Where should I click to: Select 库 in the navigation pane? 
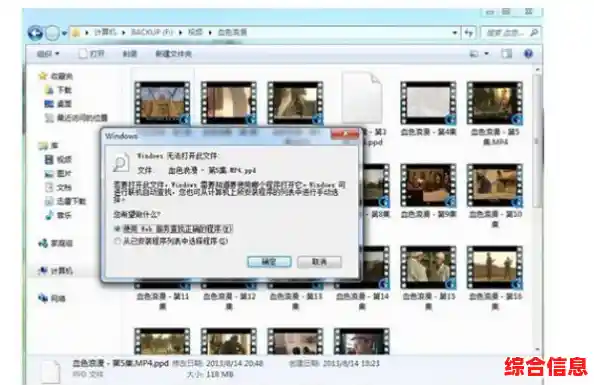(48, 146)
